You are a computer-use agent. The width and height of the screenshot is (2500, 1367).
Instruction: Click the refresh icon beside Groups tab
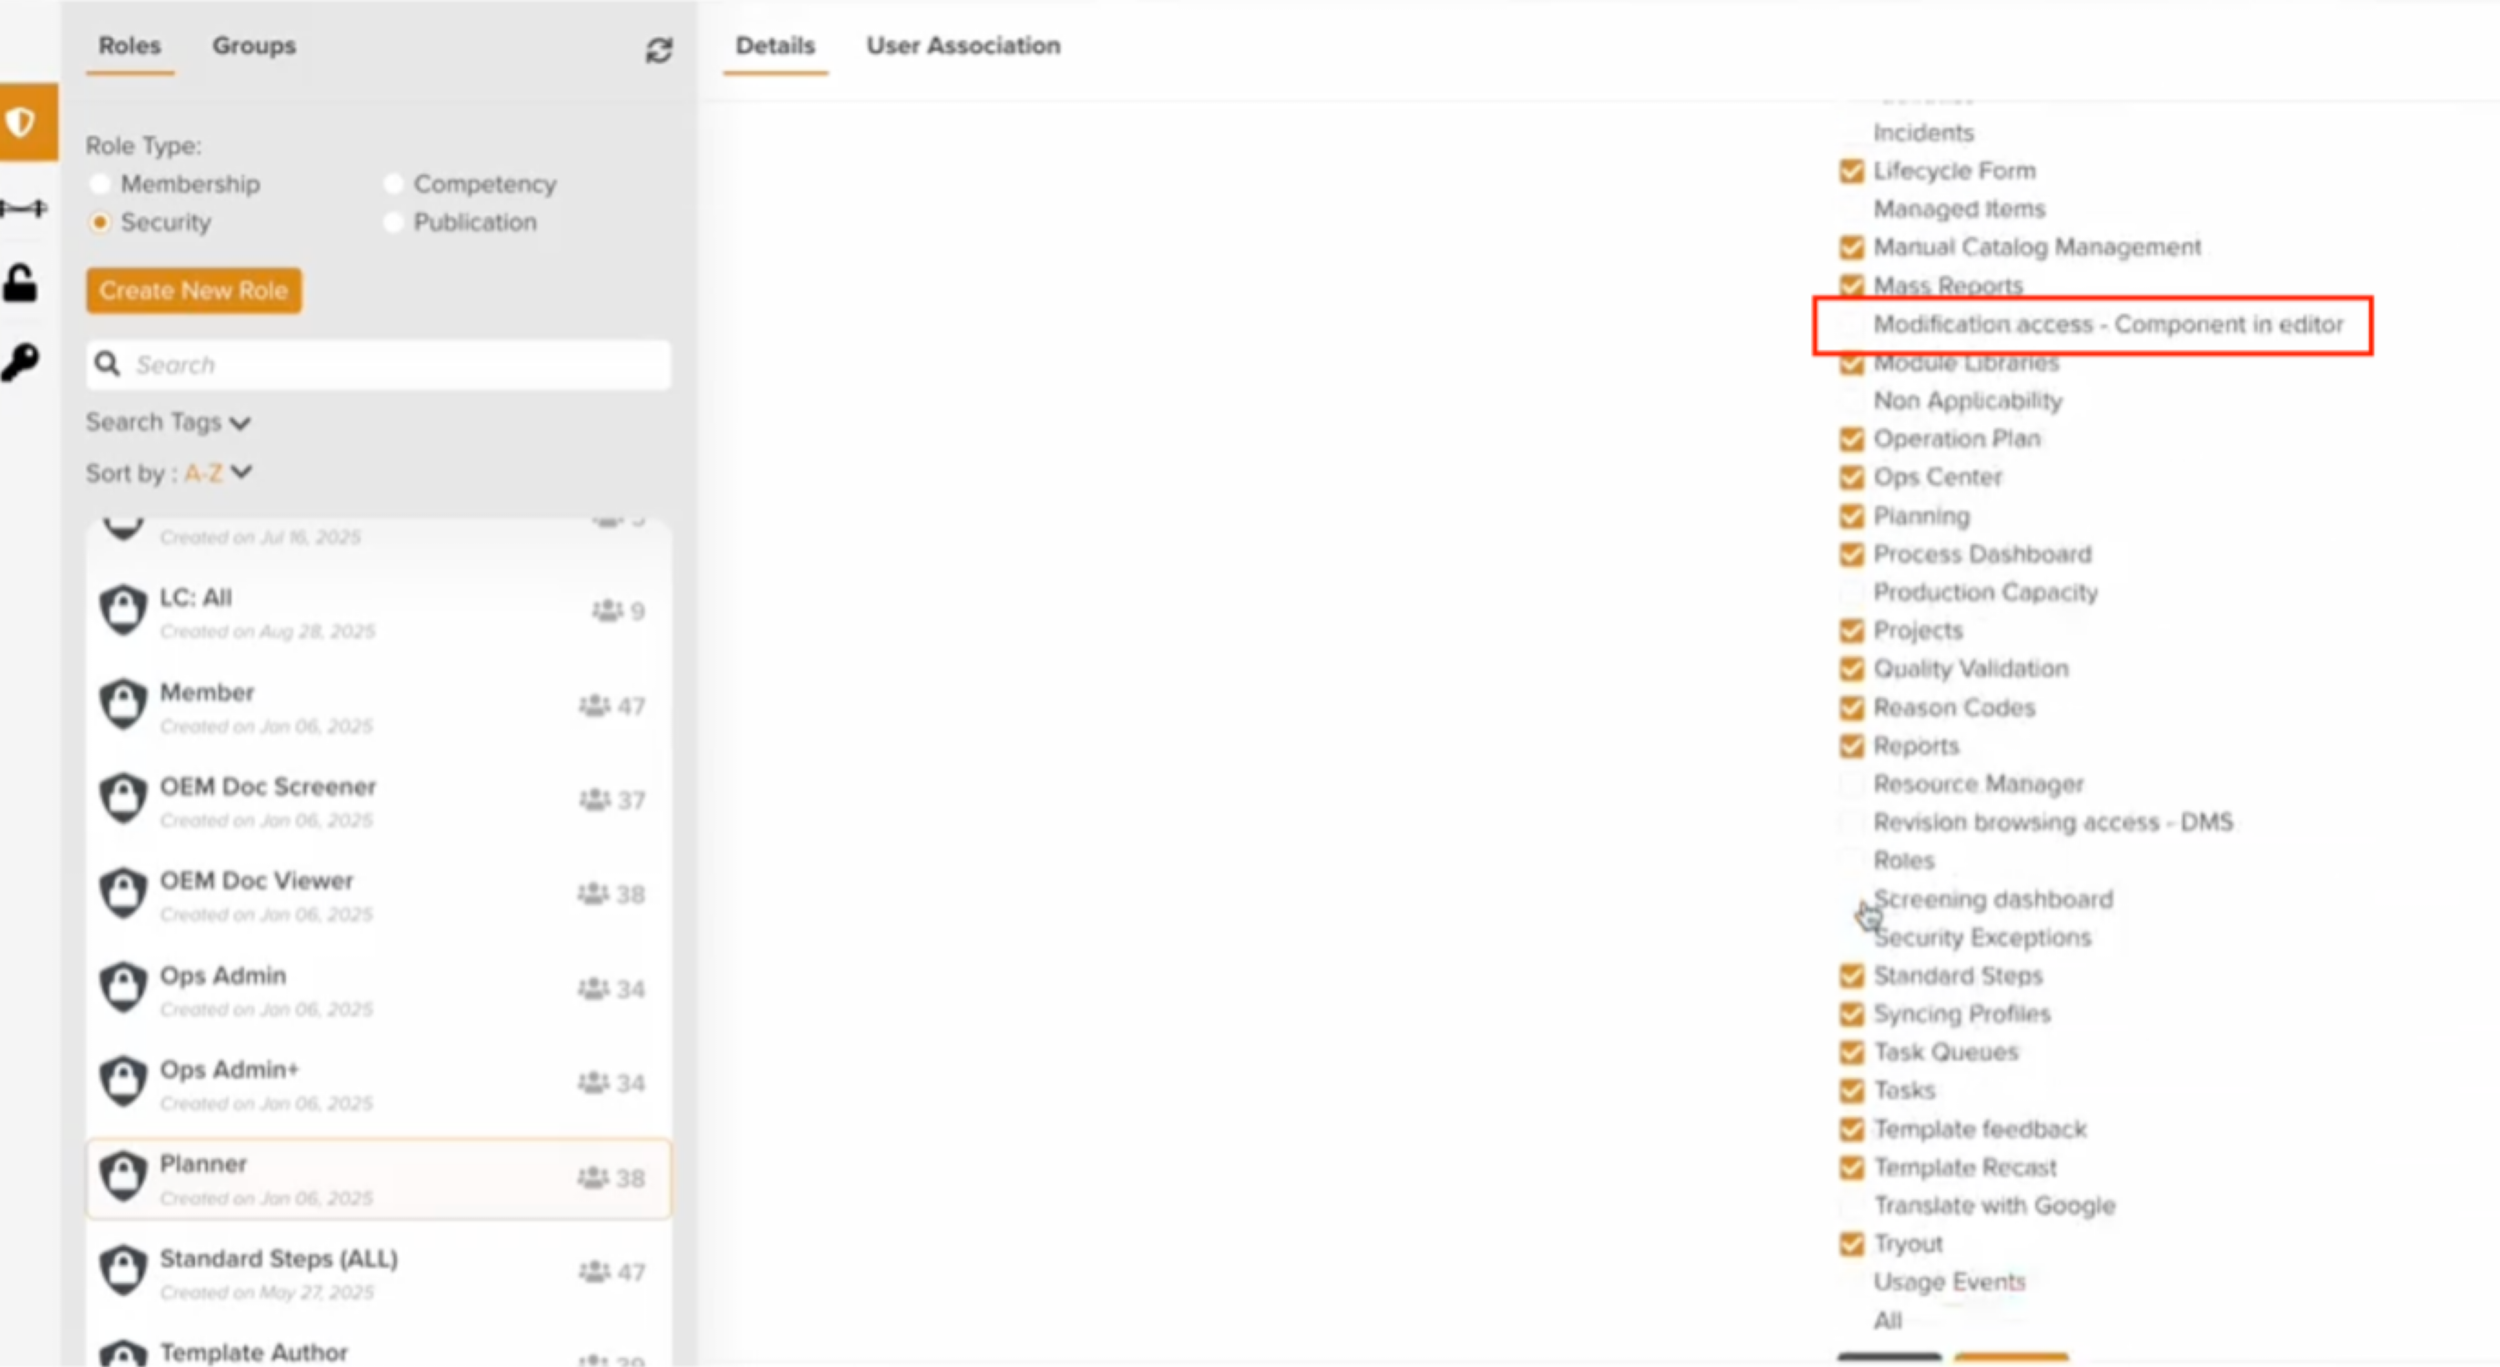658,50
